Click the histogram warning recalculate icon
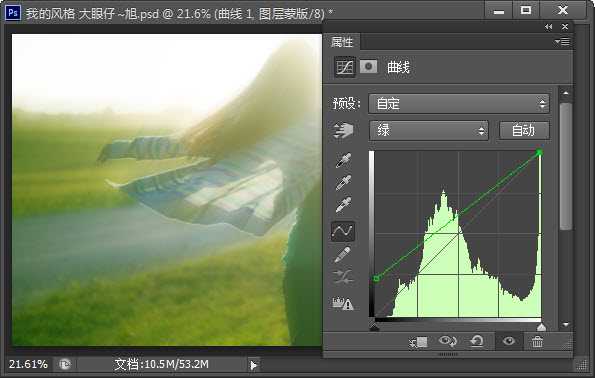 343,304
